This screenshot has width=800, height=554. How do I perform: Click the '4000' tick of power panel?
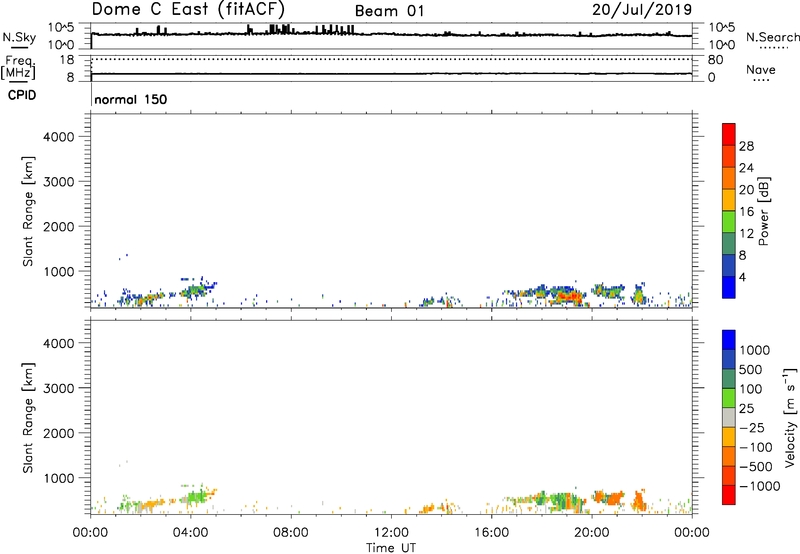click(59, 137)
